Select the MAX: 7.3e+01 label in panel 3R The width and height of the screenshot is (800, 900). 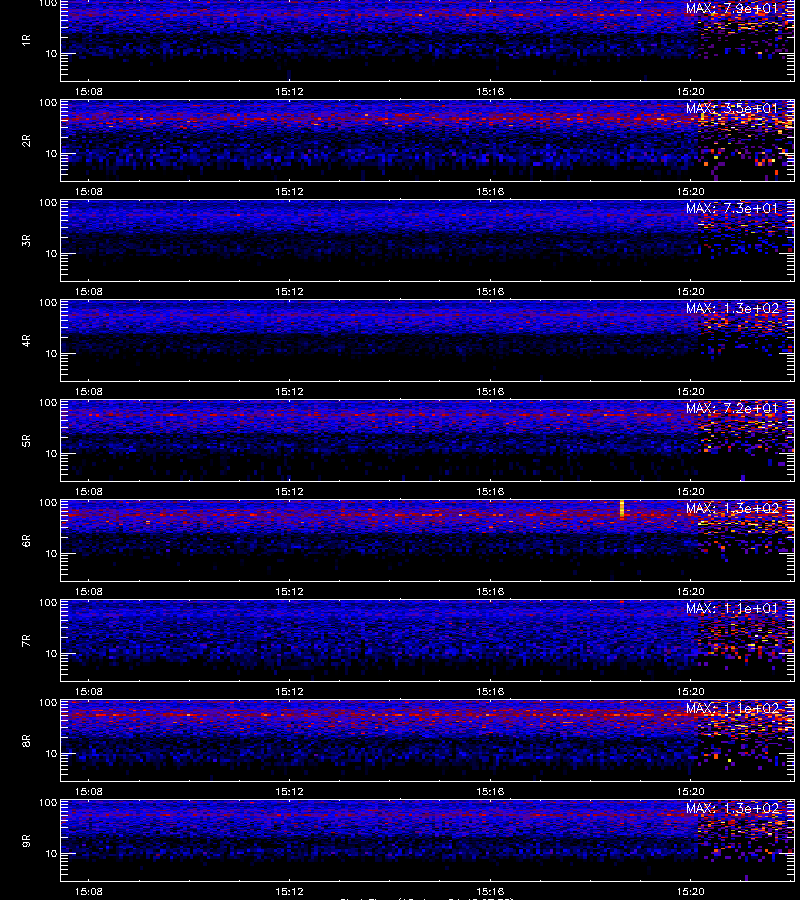[x=732, y=208]
